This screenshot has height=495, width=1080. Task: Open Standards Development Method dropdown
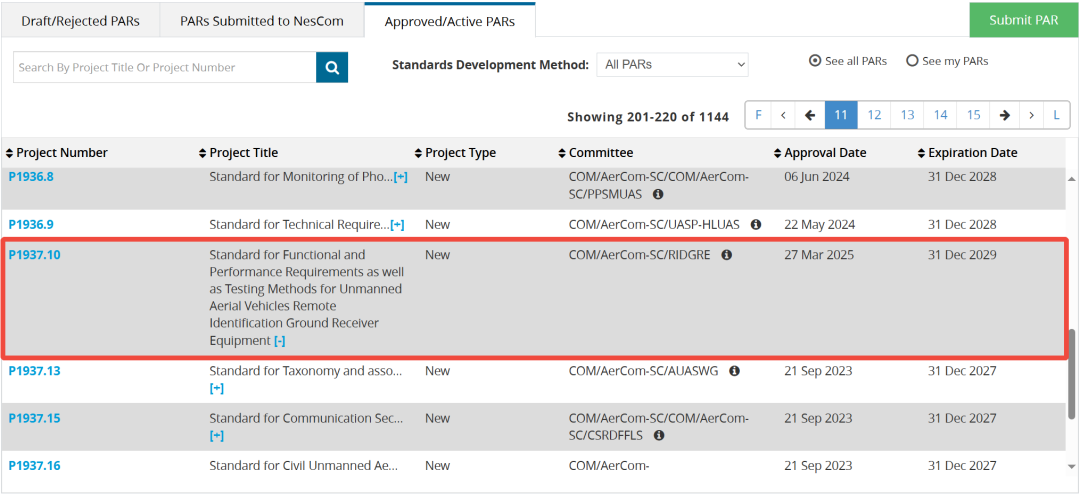pyautogui.click(x=672, y=65)
